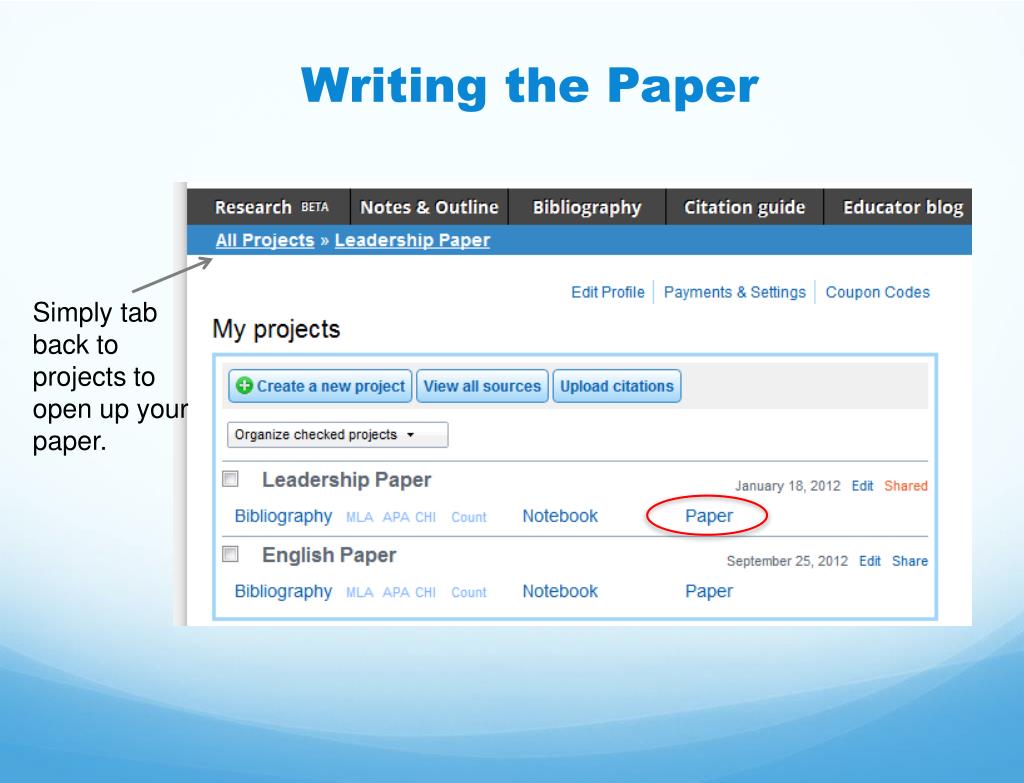Click the Leadership Paper breadcrumb link

point(412,240)
